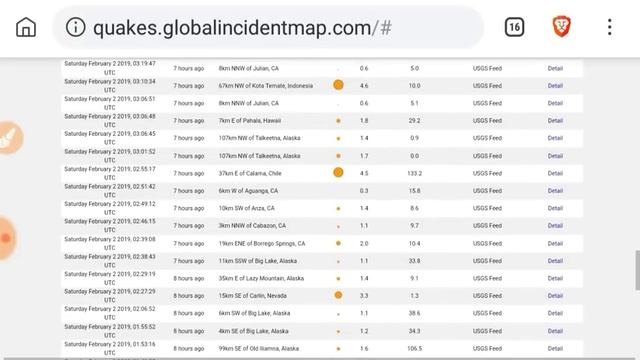Image resolution: width=640 pixels, height=360 pixels.
Task: Select the text '67km NW of Kota Ternate, Indonesia'
Action: [x=266, y=86]
